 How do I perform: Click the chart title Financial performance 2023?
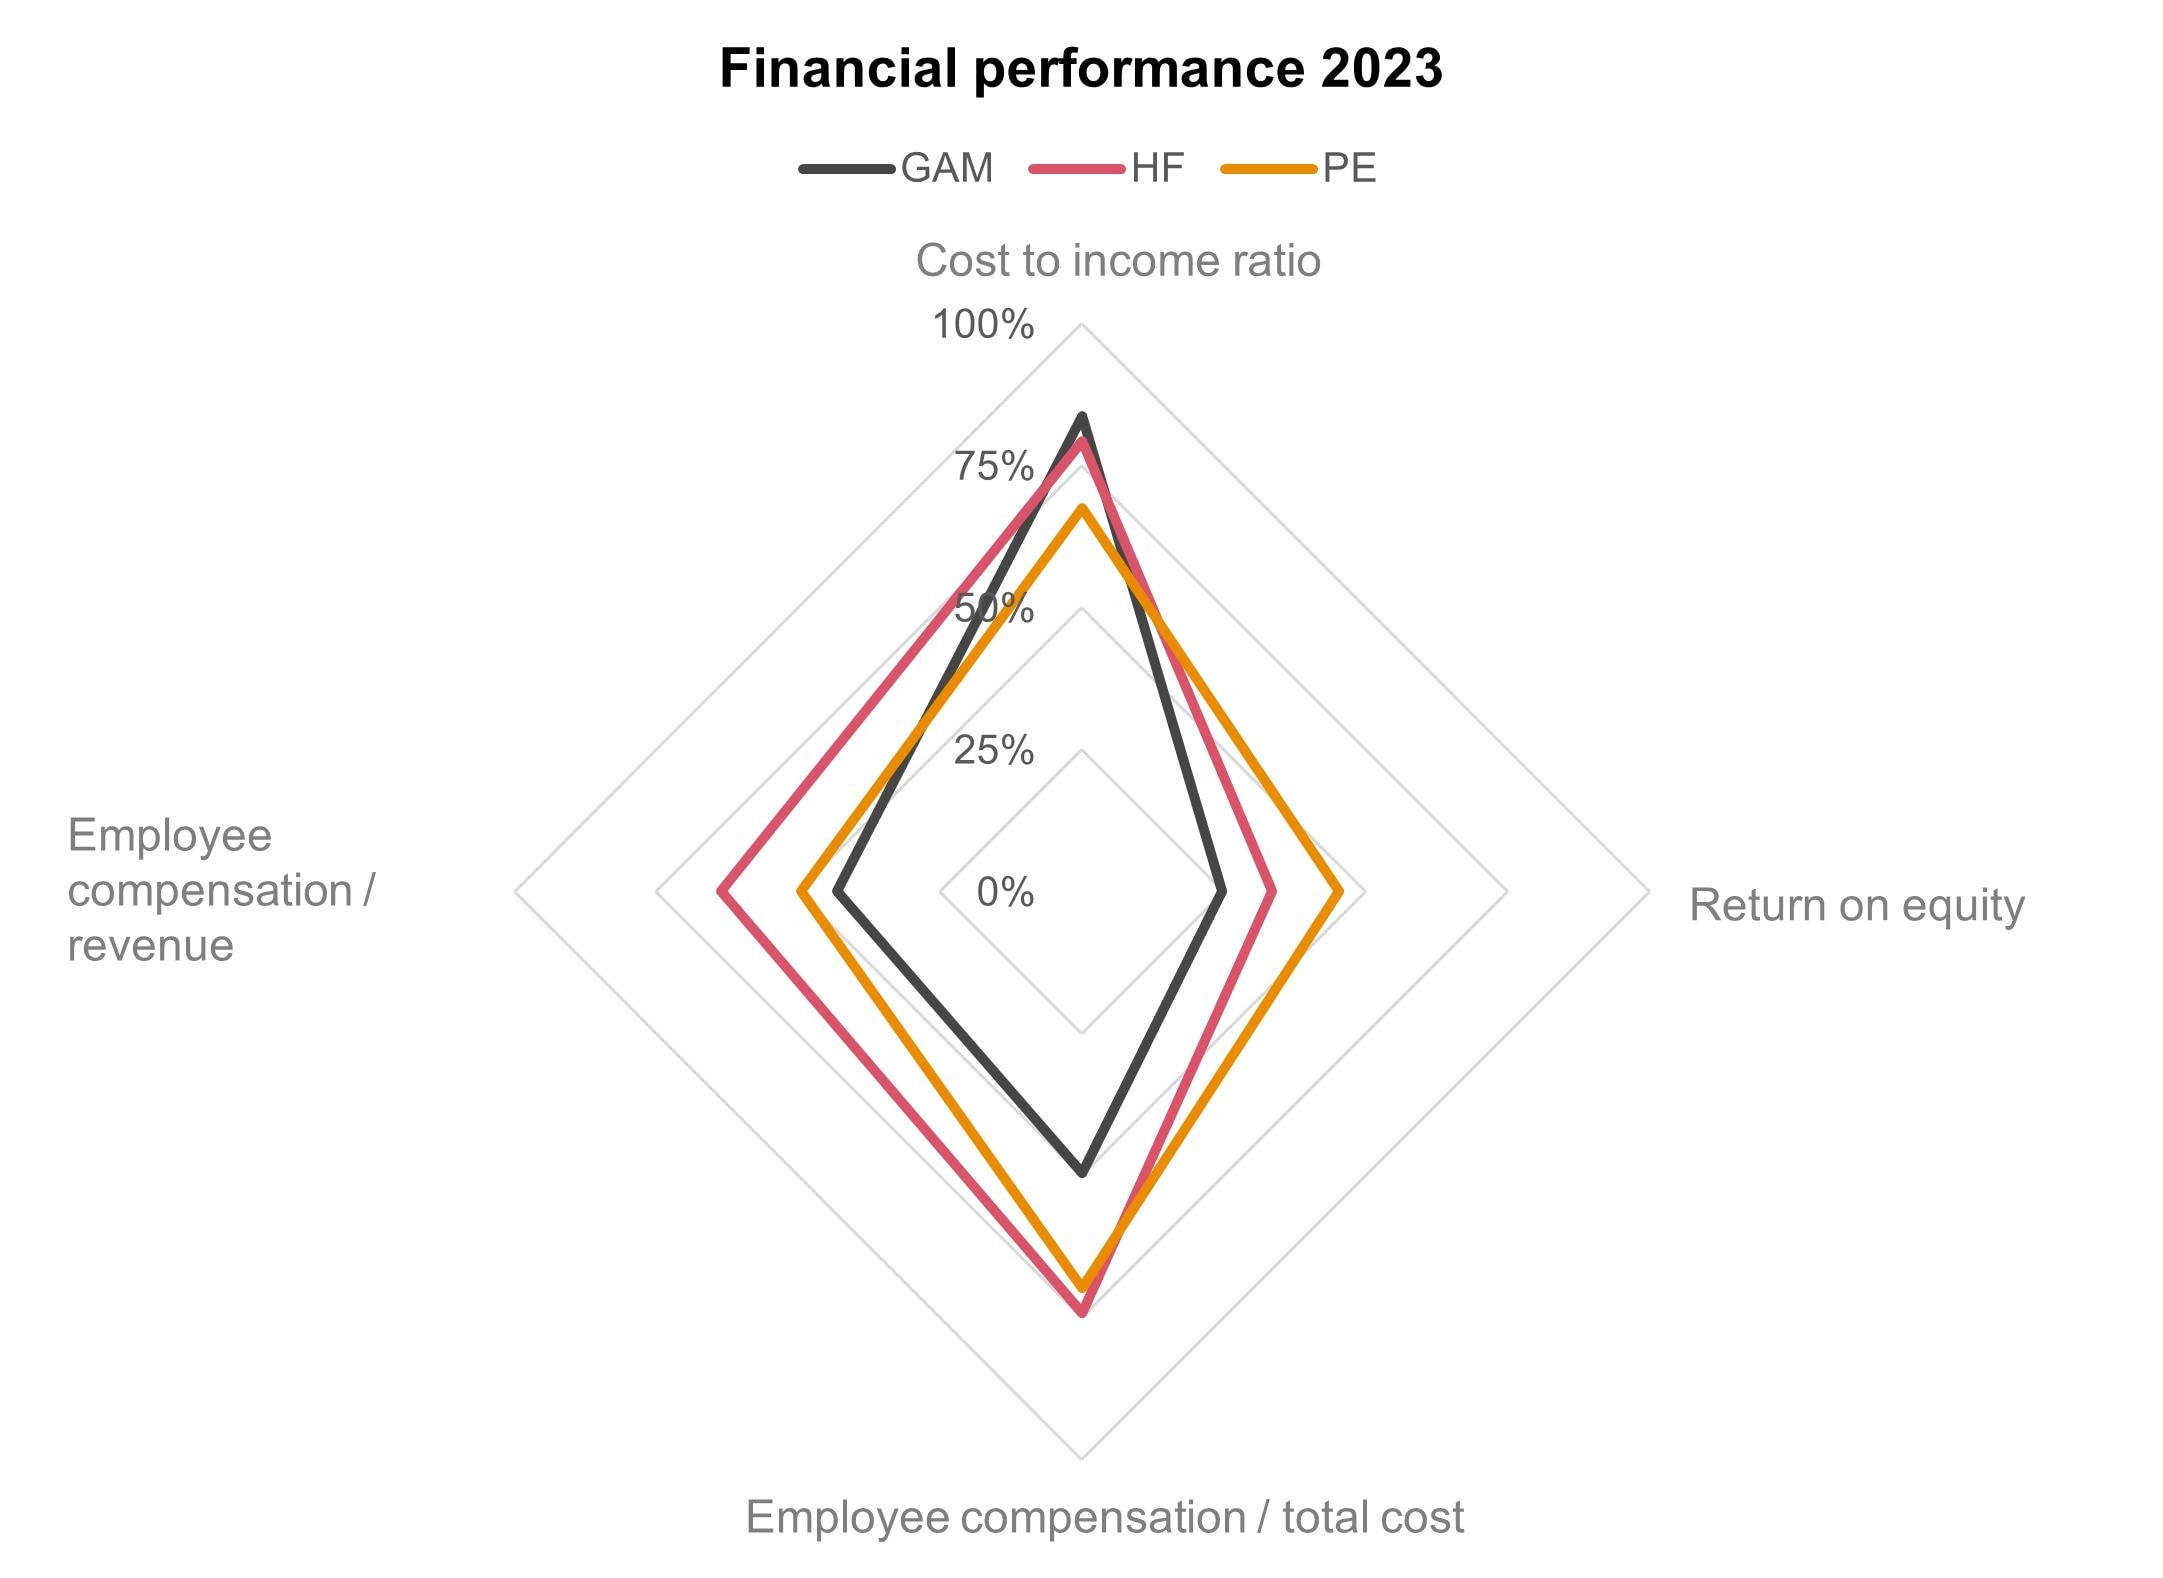(1080, 69)
